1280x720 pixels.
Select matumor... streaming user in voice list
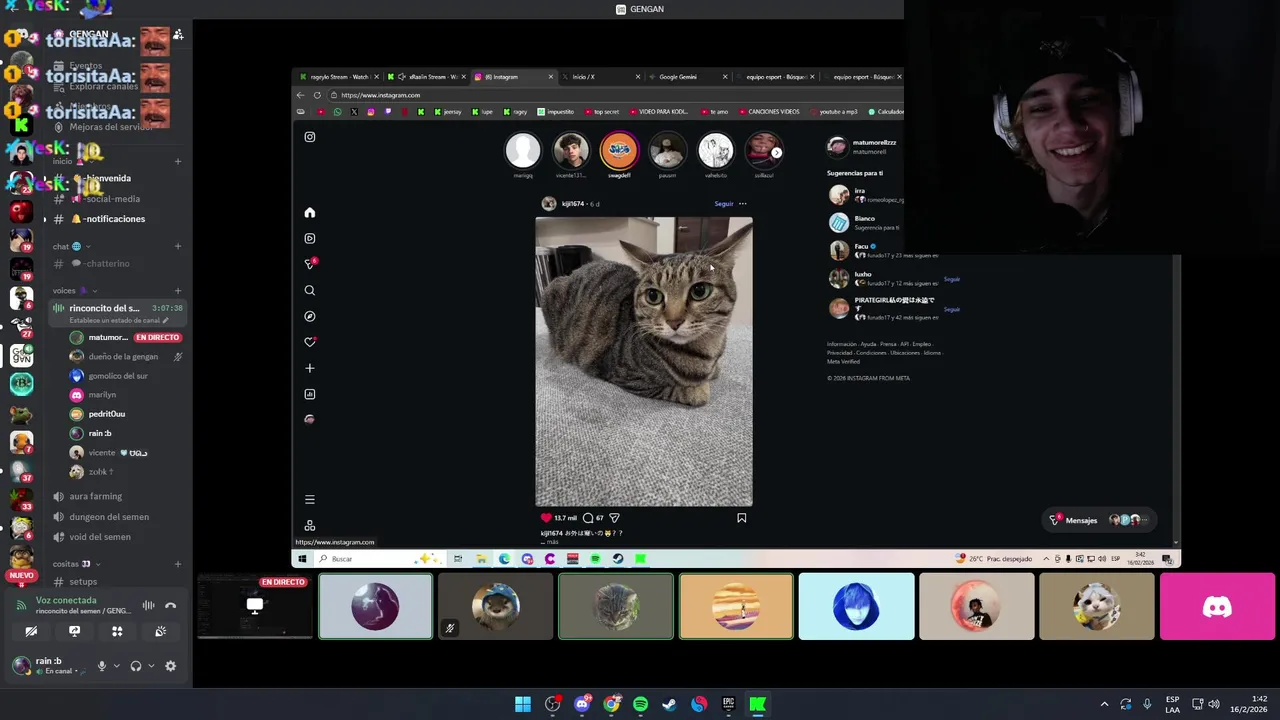coord(125,338)
